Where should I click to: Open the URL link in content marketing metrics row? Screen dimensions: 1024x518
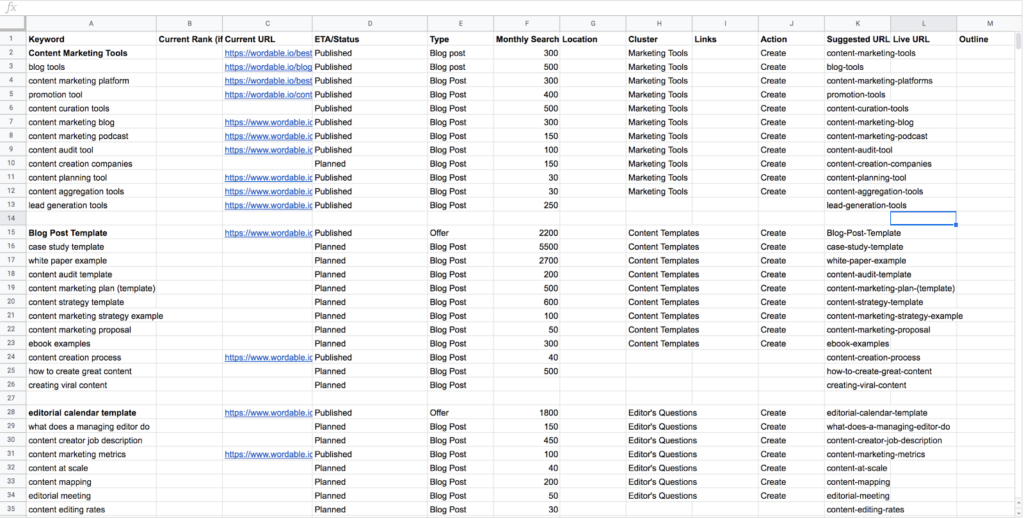click(x=268, y=454)
